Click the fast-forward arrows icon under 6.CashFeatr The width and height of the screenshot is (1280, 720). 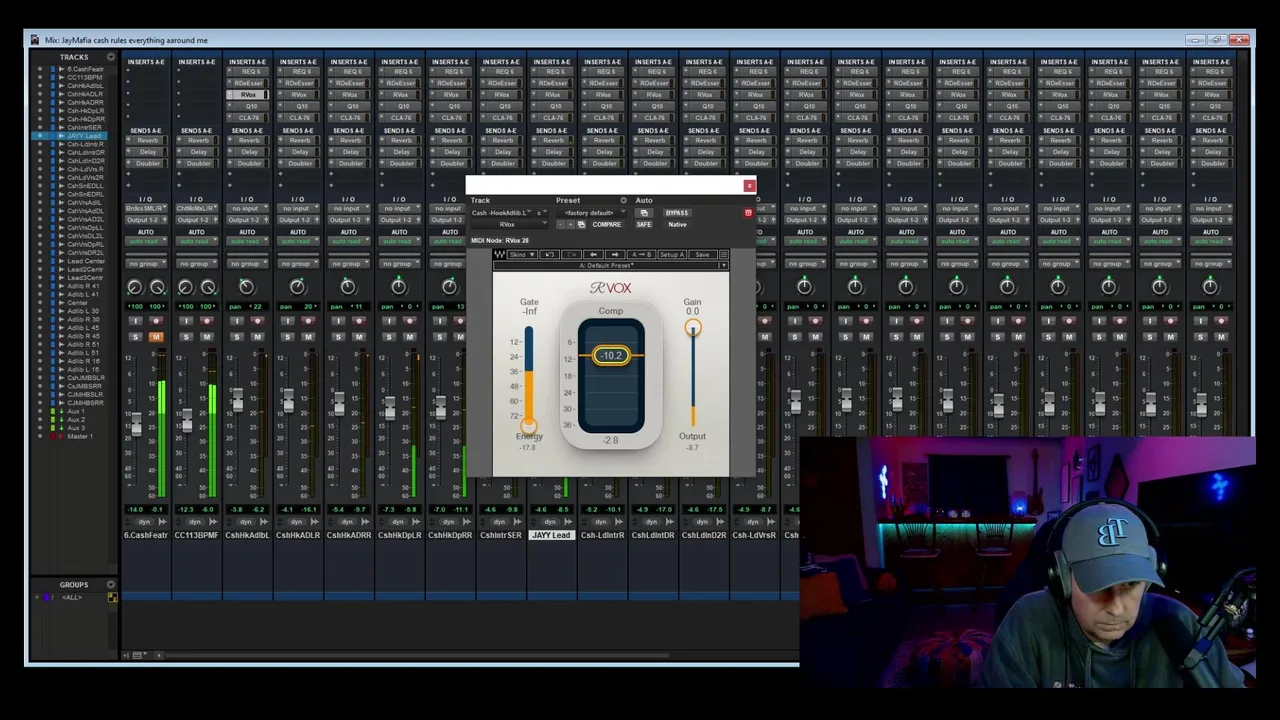coord(162,522)
